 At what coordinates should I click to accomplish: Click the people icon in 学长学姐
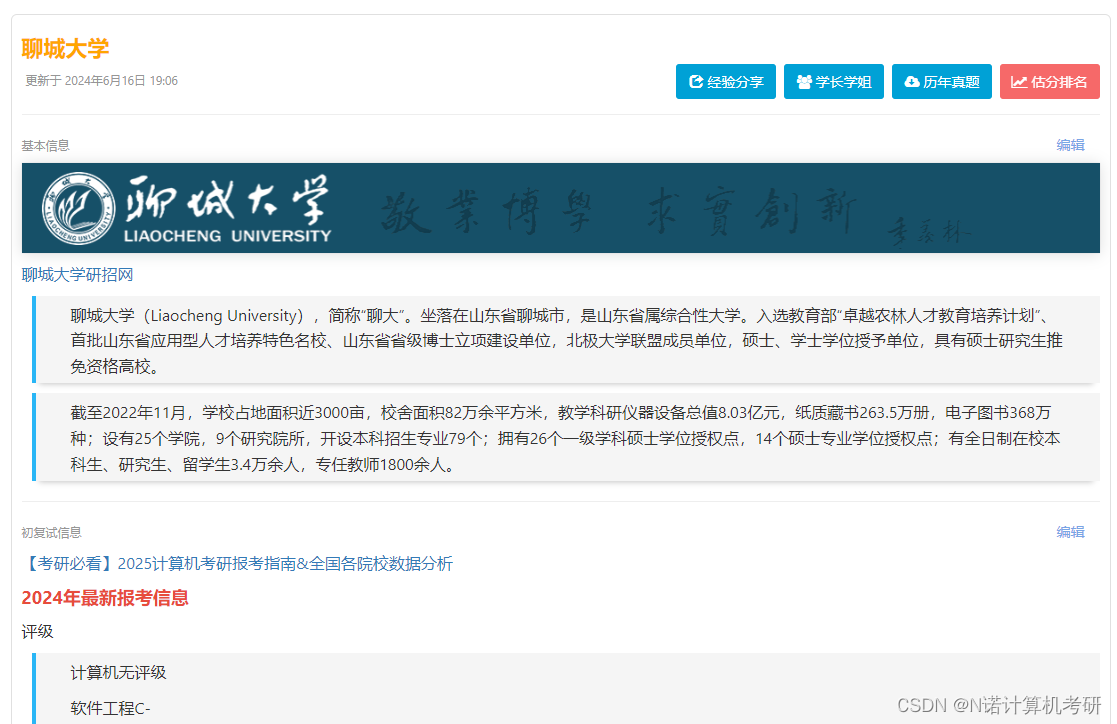[x=804, y=82]
